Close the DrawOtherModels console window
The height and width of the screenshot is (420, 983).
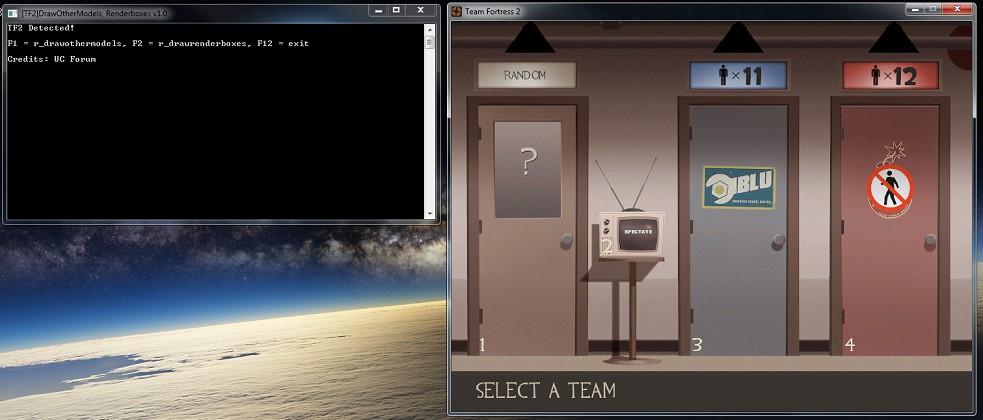click(421, 11)
